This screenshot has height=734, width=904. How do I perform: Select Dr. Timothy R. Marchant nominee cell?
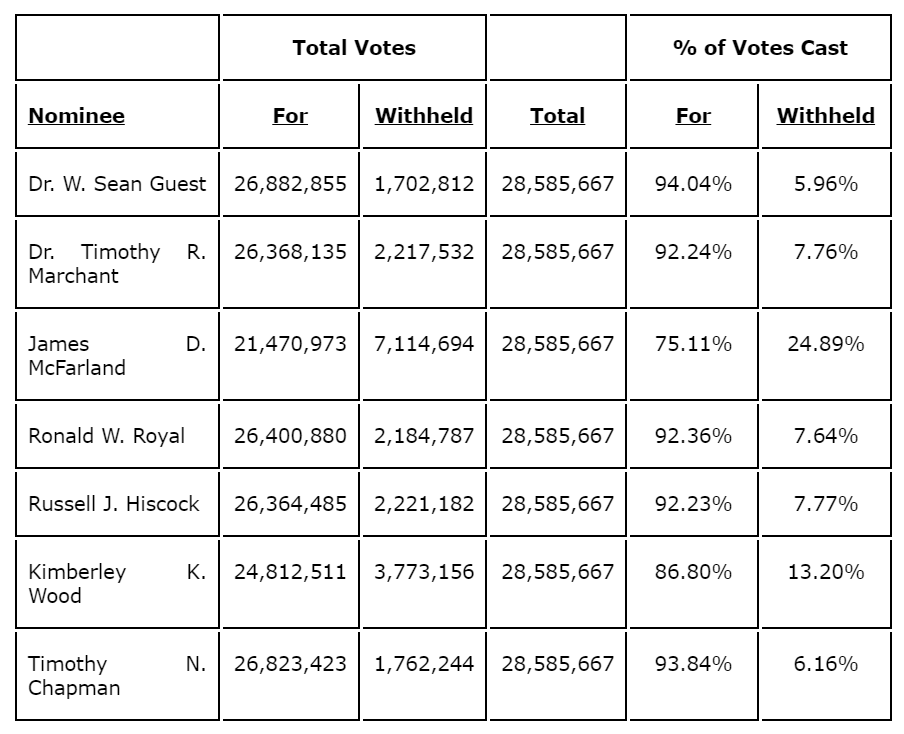coord(117,264)
